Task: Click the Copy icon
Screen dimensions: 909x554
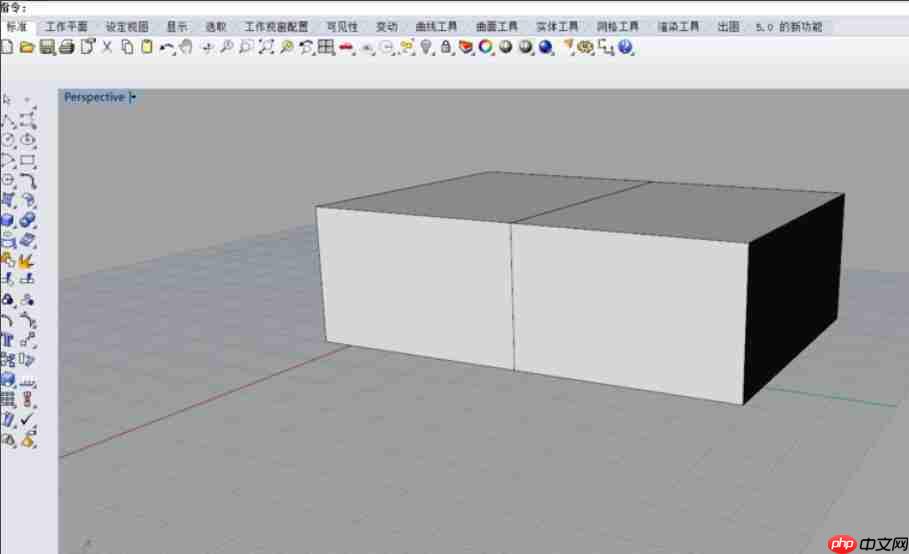Action: [127, 47]
